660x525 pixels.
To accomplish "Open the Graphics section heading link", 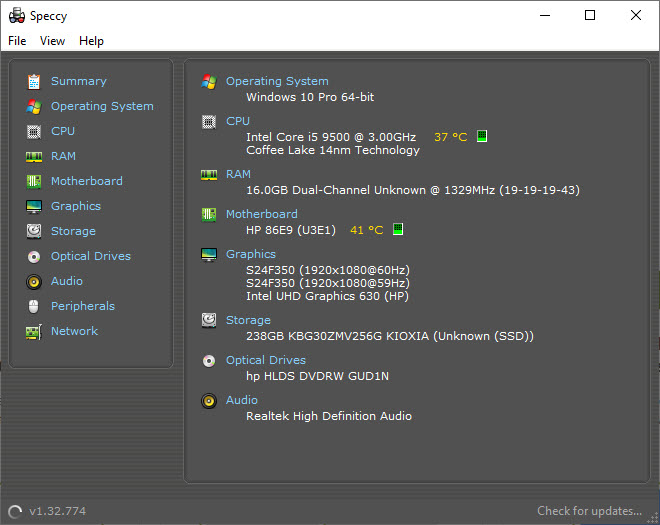I will [x=251, y=254].
